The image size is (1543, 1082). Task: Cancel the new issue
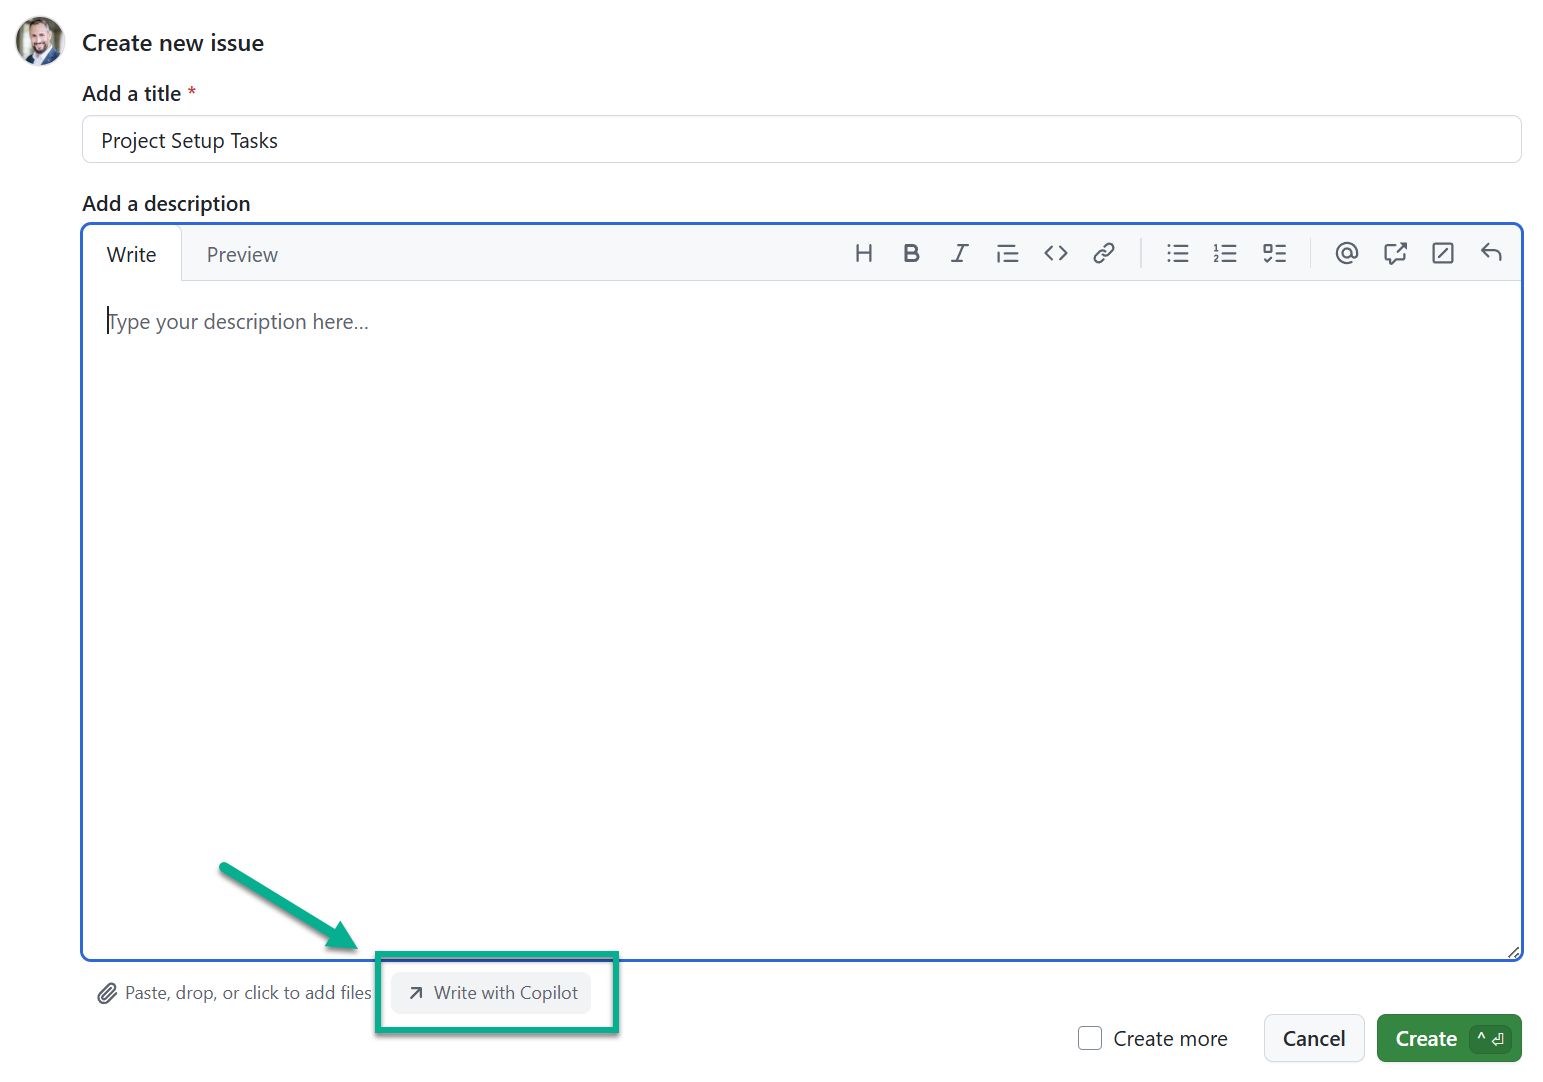1314,1038
